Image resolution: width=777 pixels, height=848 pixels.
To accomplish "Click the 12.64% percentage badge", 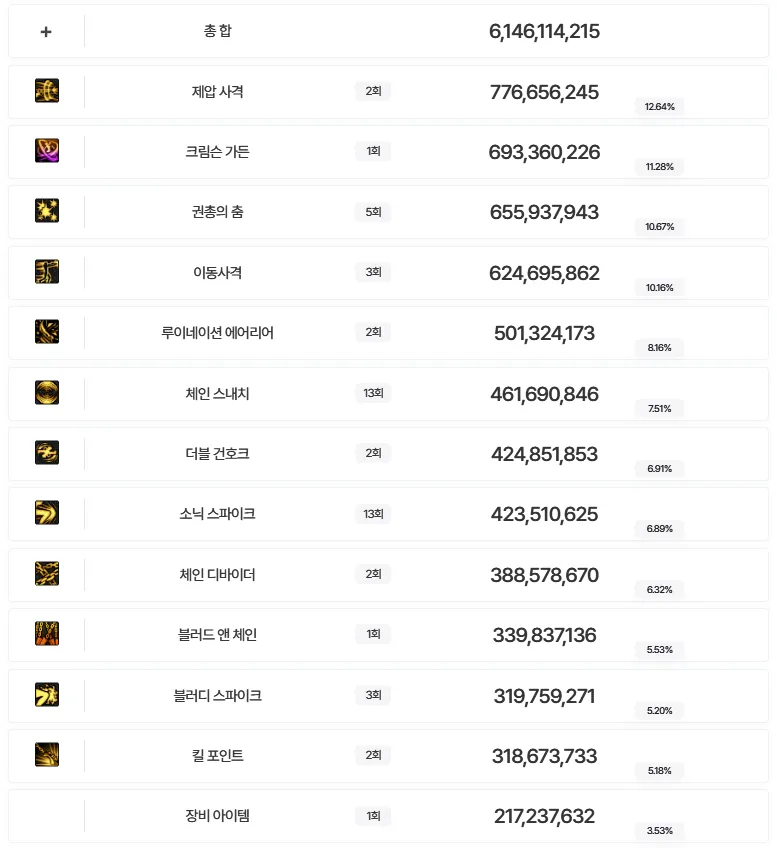I will tap(659, 106).
